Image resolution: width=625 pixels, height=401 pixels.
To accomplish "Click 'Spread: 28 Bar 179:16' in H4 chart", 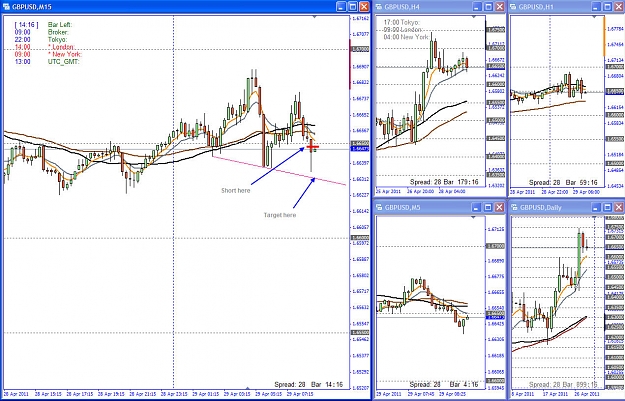I will [x=444, y=182].
